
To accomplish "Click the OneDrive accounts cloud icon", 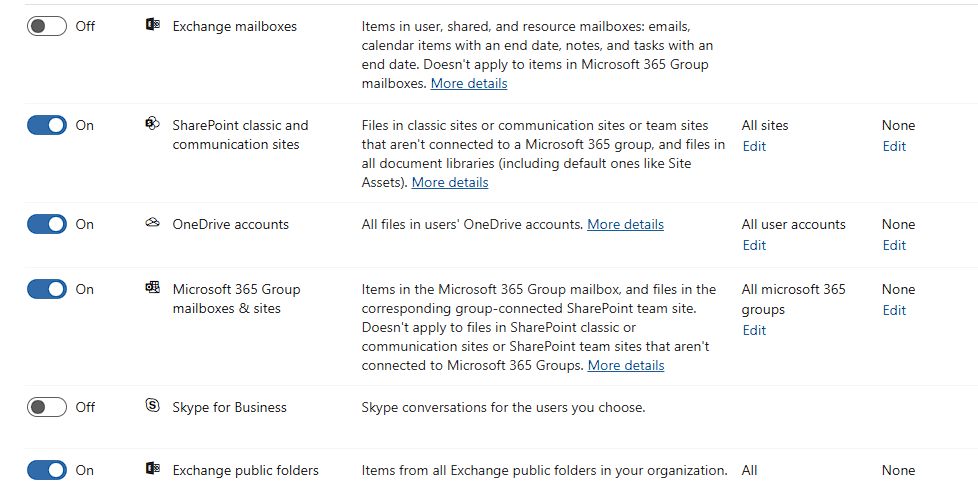I will (153, 222).
